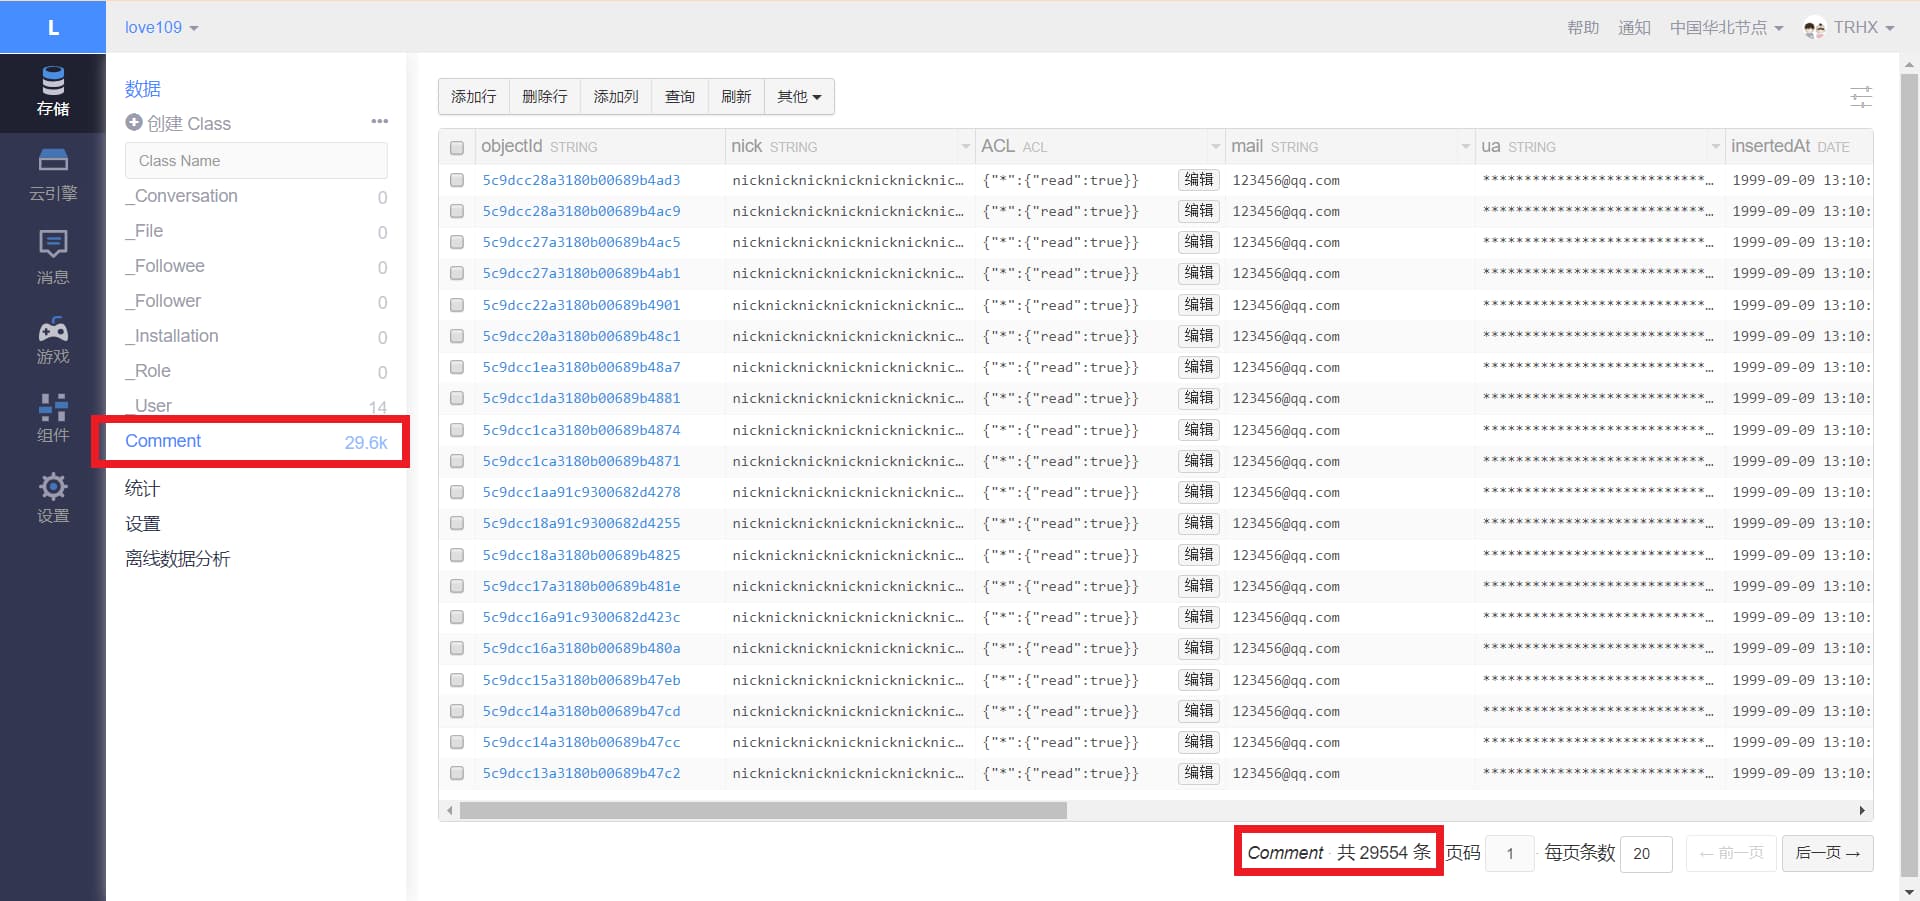Open the mail column header dropdown arrow
Viewport: 1920px width, 901px height.
1465,147
